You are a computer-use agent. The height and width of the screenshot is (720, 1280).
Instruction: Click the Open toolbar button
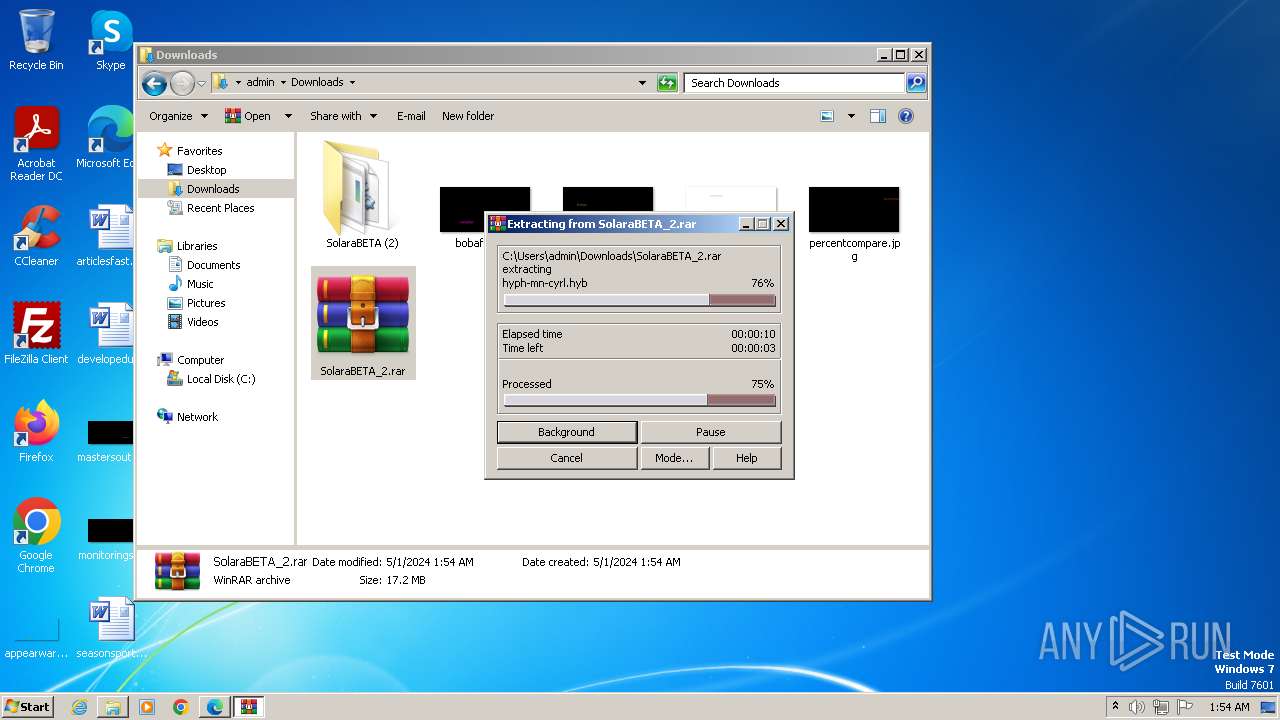(x=249, y=116)
